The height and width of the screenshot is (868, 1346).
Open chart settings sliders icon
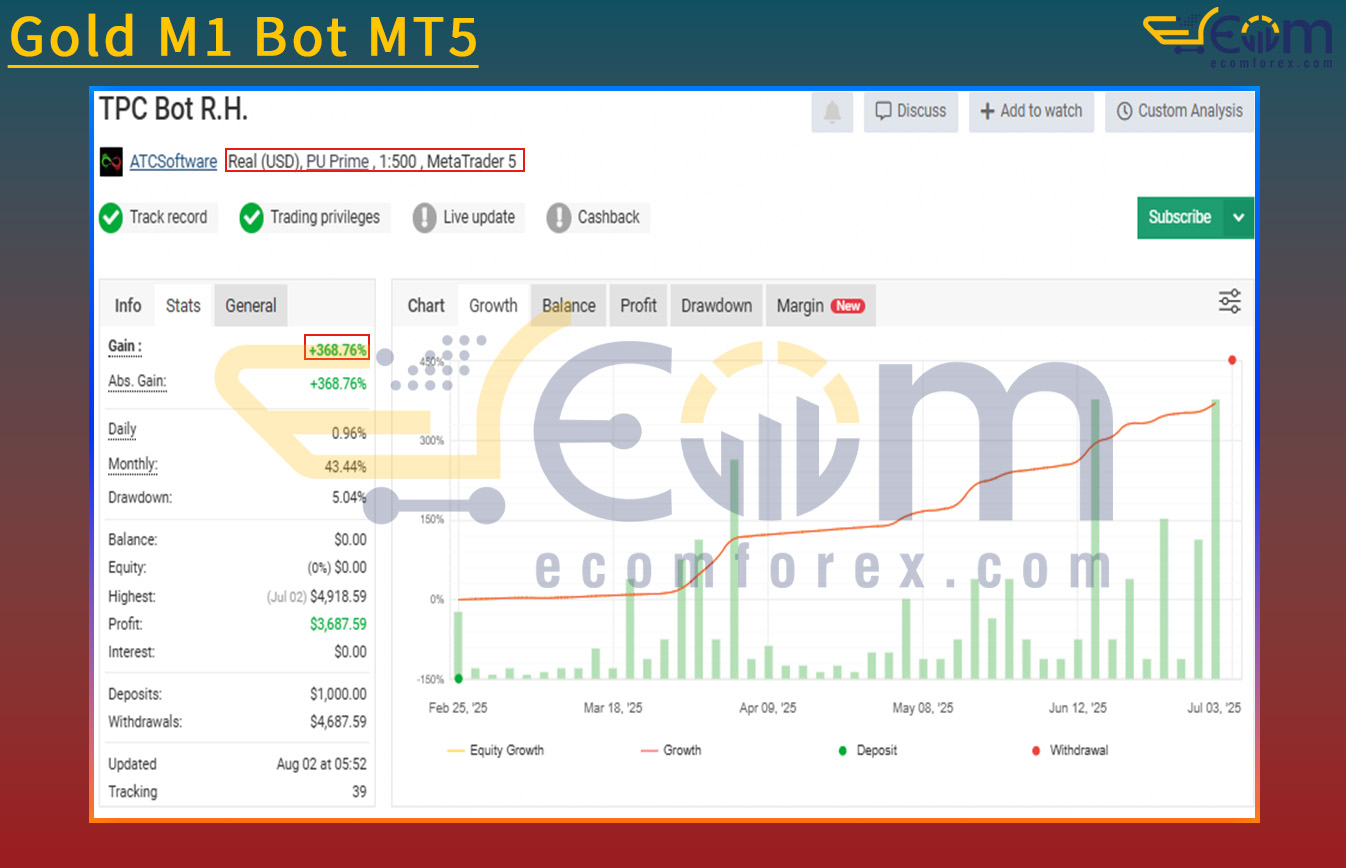tap(1229, 302)
